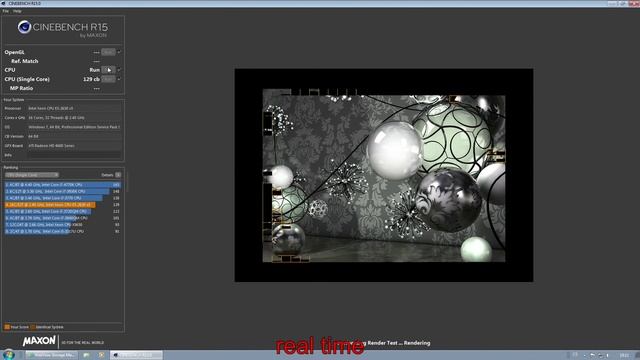Select ranking row 6 Intel Core i7-3840QM
Image resolution: width=640 pixels, height=360 pixels.
[63, 218]
